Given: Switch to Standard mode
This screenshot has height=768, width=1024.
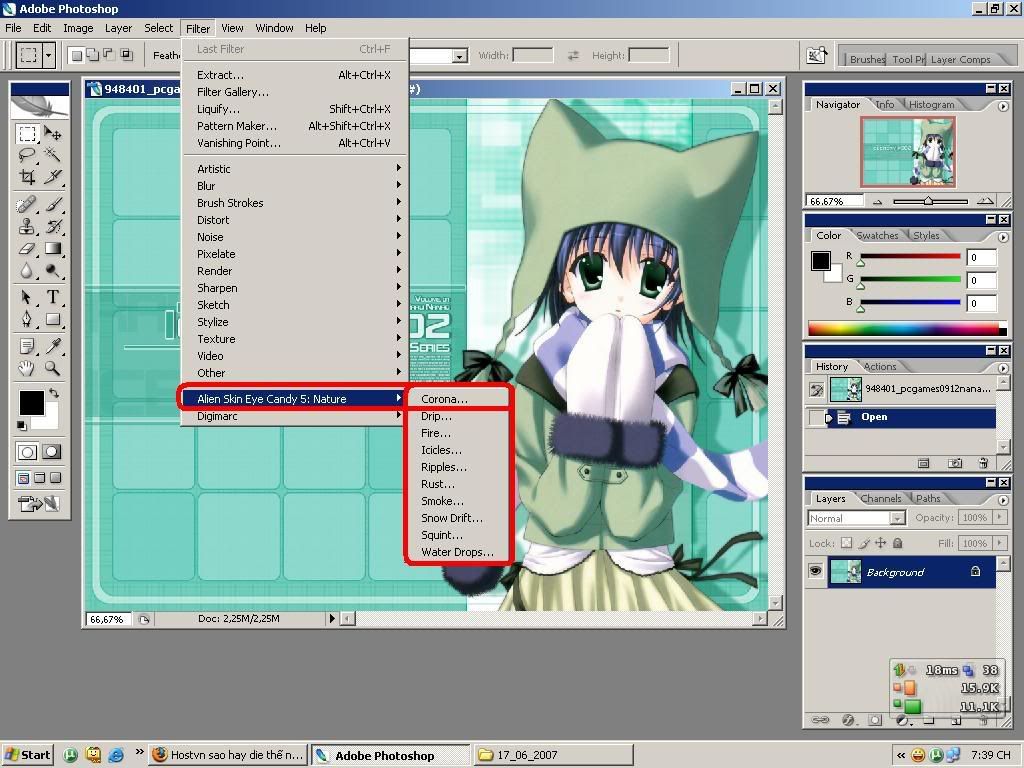Looking at the screenshot, I should [x=27, y=452].
